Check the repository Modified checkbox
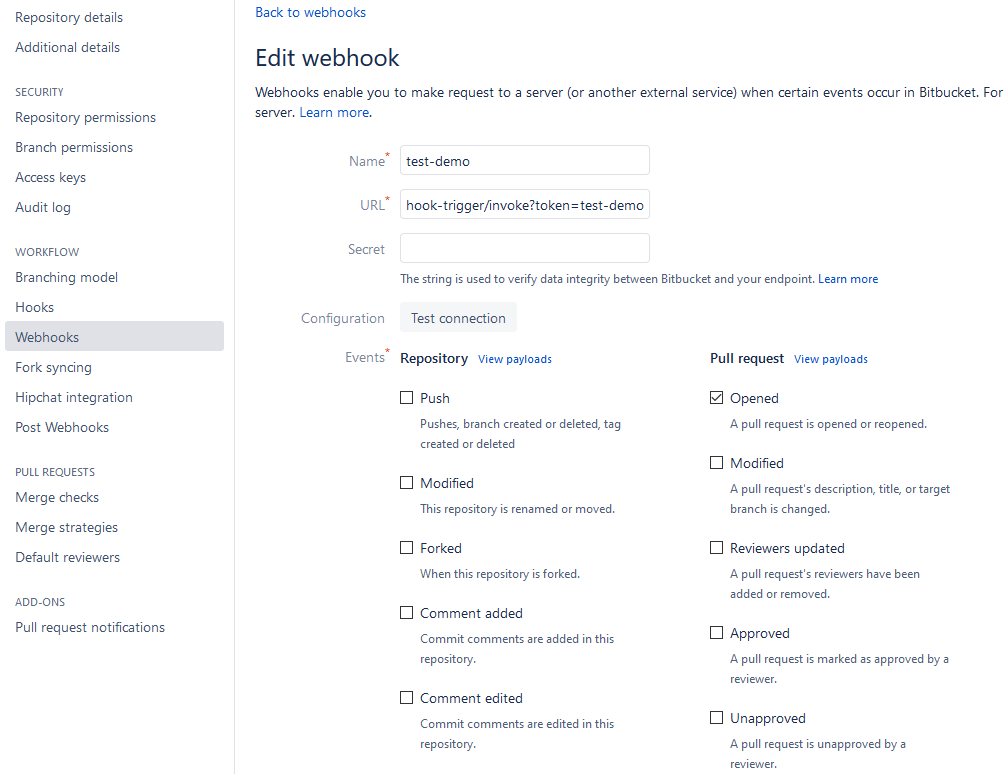 tap(406, 483)
